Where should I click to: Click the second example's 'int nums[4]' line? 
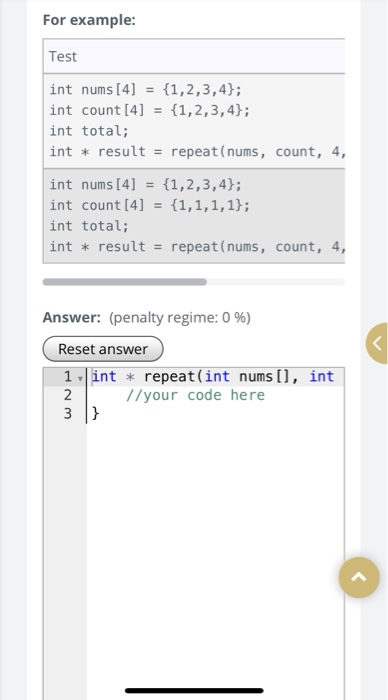pyautogui.click(x=146, y=184)
